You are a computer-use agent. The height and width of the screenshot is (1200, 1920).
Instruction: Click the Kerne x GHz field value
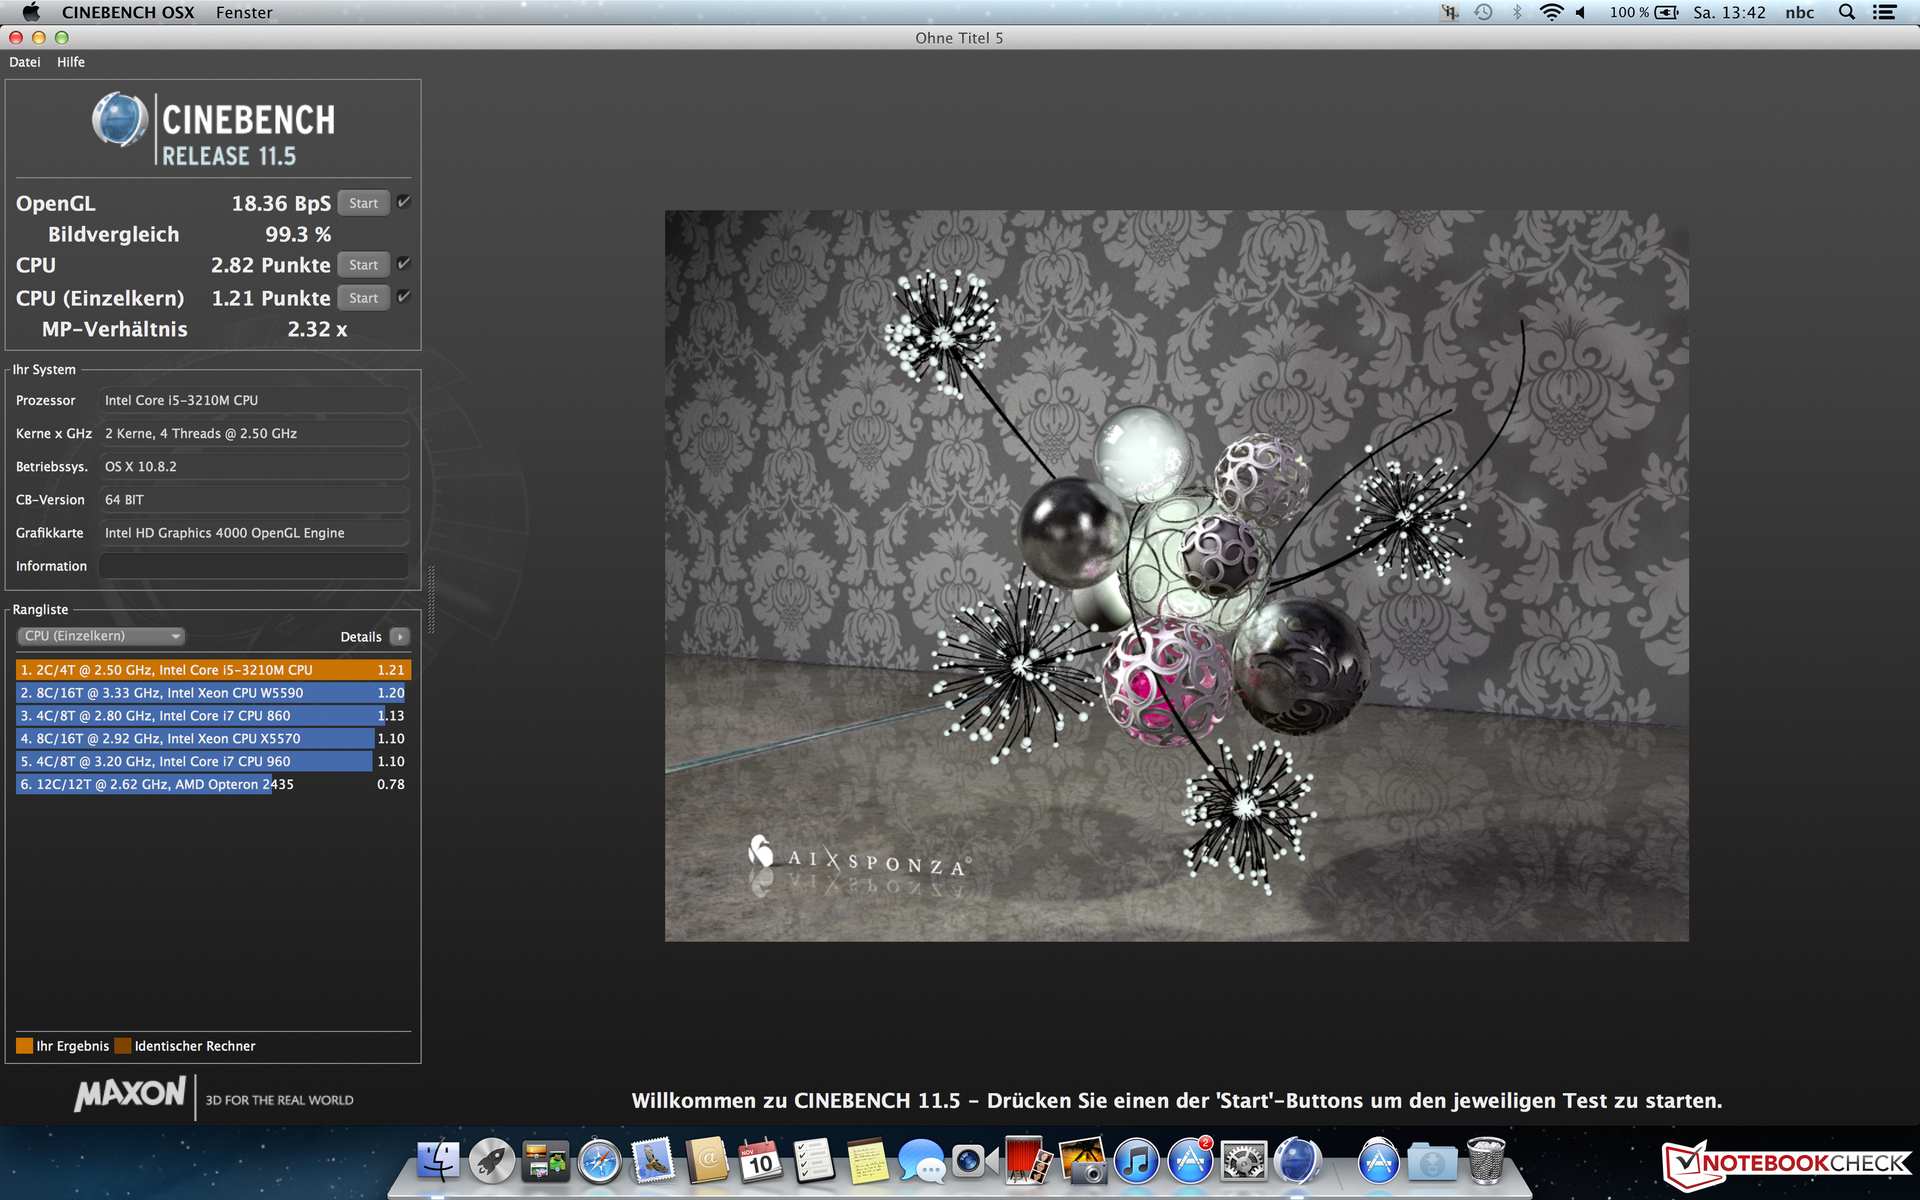pyautogui.click(x=254, y=433)
